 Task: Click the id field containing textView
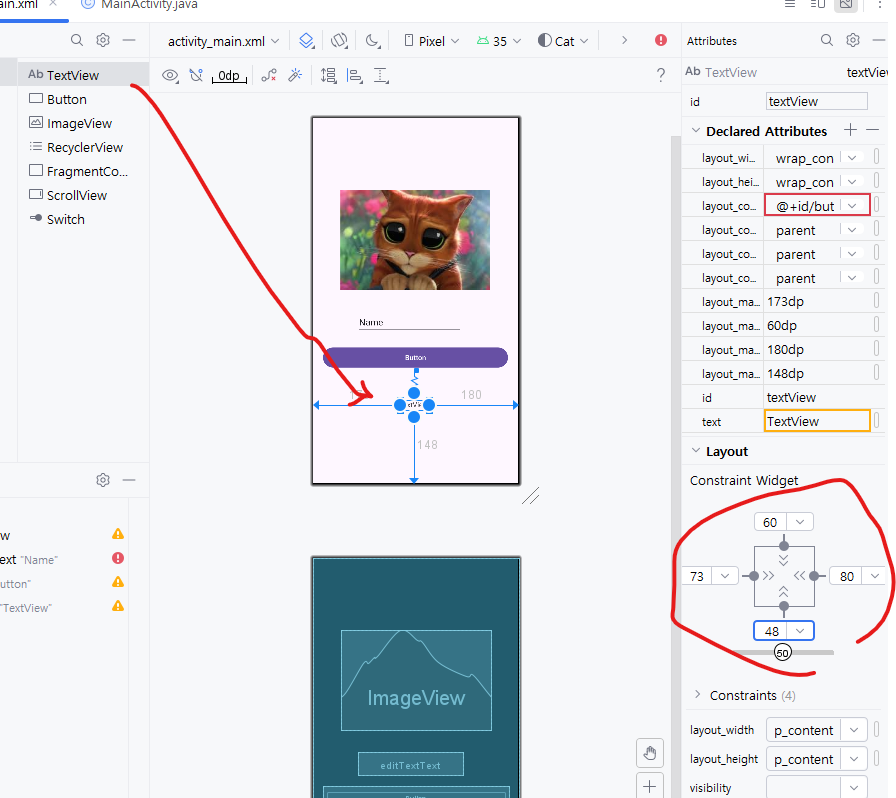pos(817,101)
